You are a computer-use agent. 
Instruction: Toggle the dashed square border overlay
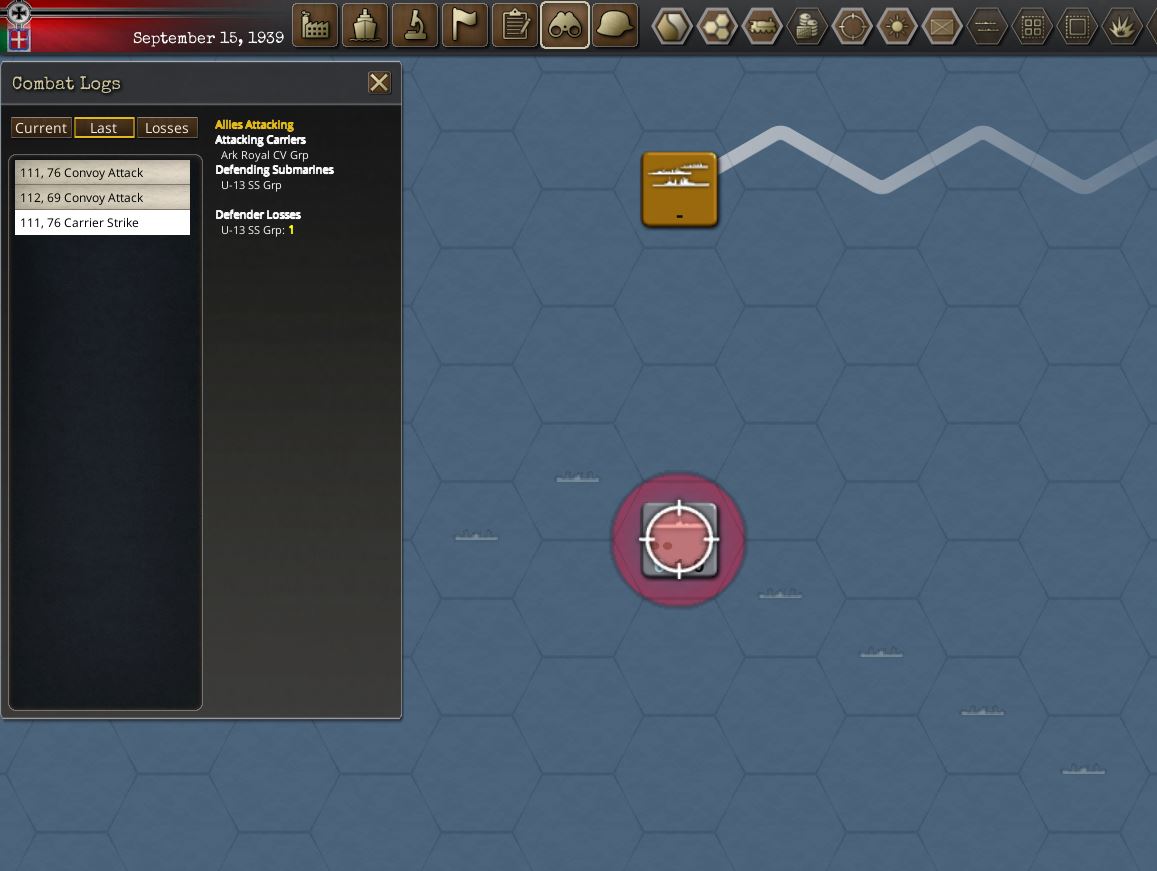click(x=1077, y=27)
